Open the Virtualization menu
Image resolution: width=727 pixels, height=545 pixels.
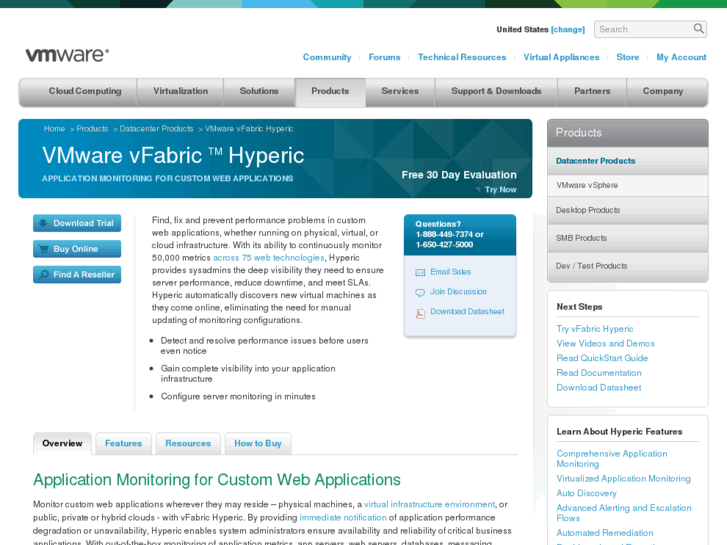pyautogui.click(x=180, y=91)
